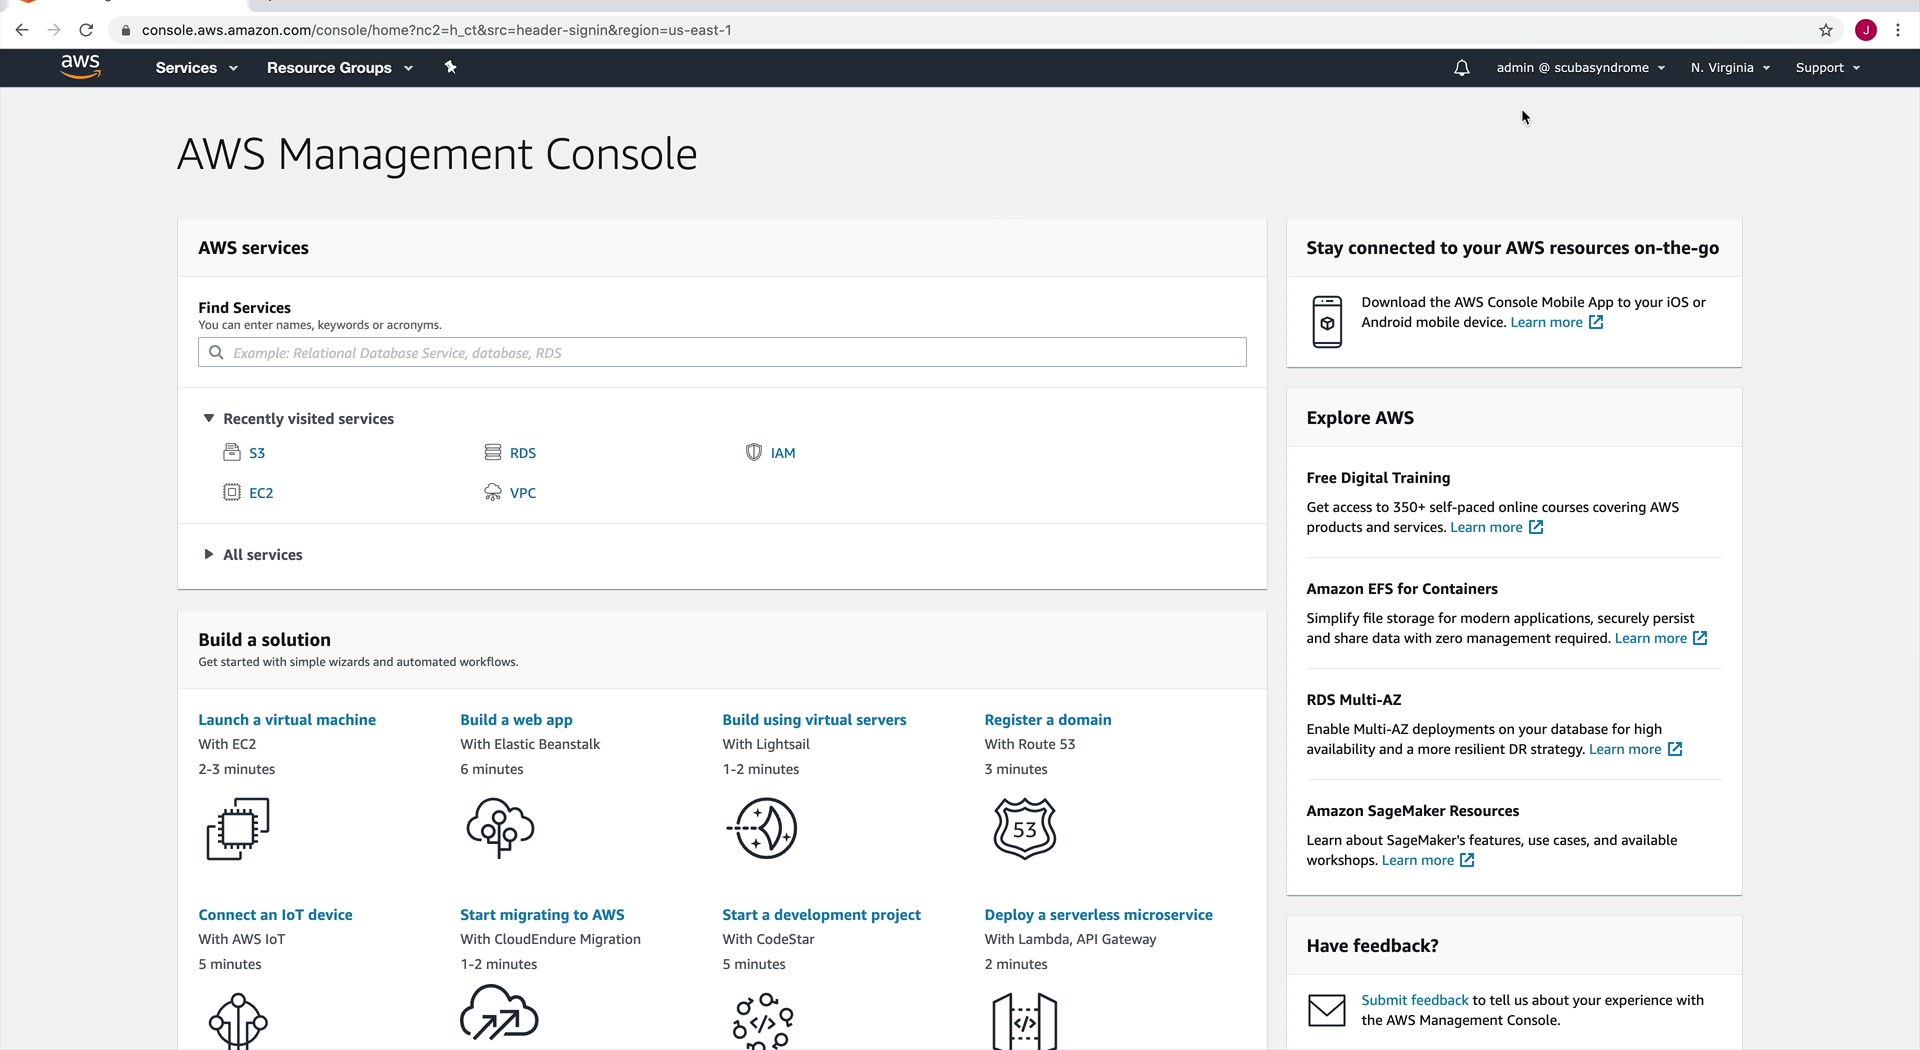Open the VPC recently visited link
The width and height of the screenshot is (1920, 1050).
point(523,493)
